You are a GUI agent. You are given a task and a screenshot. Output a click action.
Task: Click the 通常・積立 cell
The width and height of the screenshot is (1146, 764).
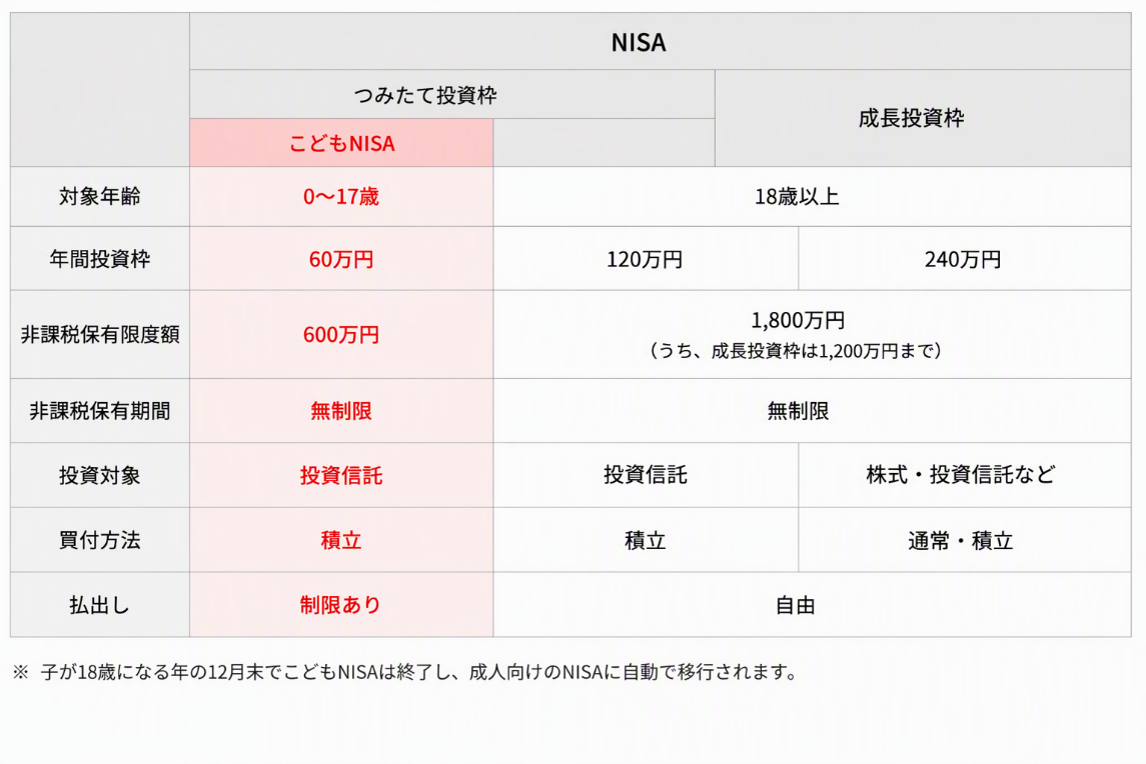coord(965,540)
